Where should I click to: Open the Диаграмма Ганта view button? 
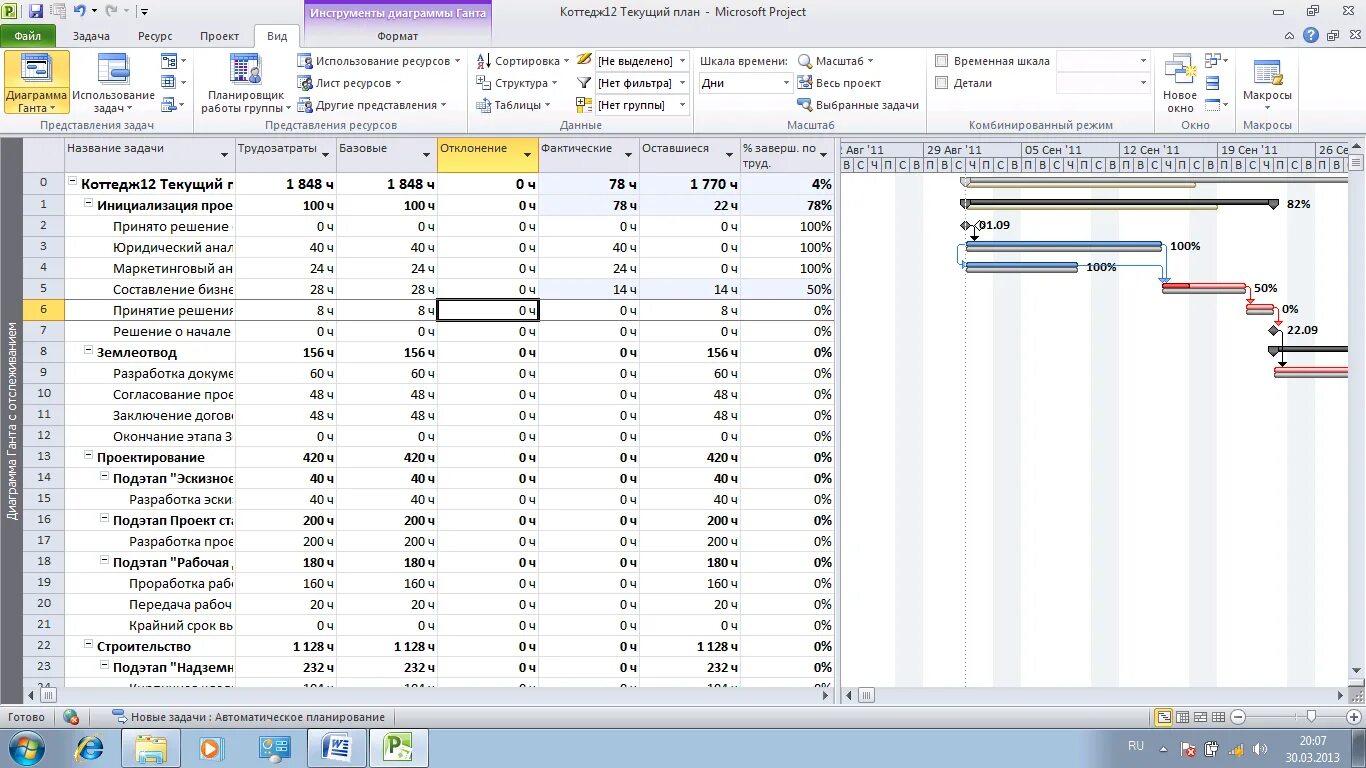(x=36, y=83)
